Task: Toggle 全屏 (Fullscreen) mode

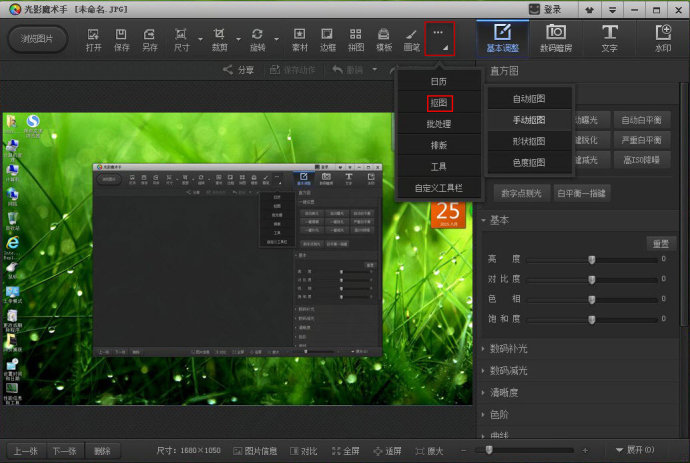Action: pyautogui.click(x=347, y=450)
